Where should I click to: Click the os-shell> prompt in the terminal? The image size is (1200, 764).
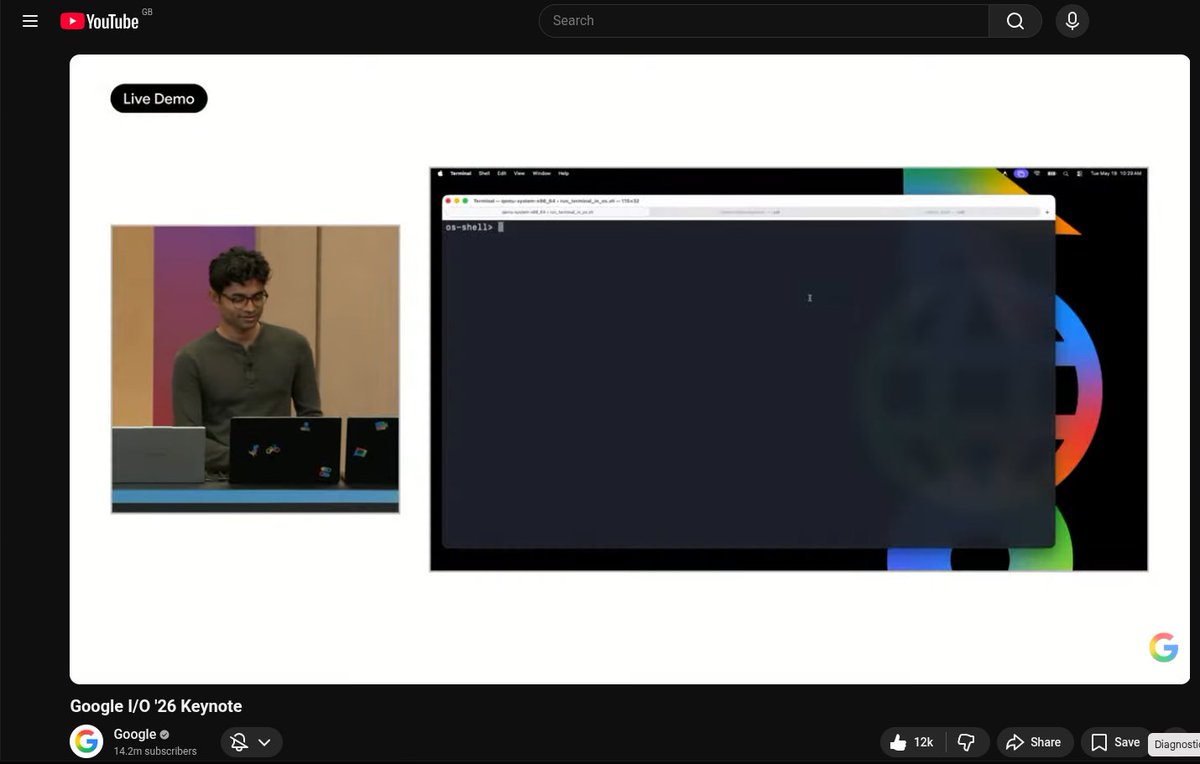pyautogui.click(x=469, y=227)
